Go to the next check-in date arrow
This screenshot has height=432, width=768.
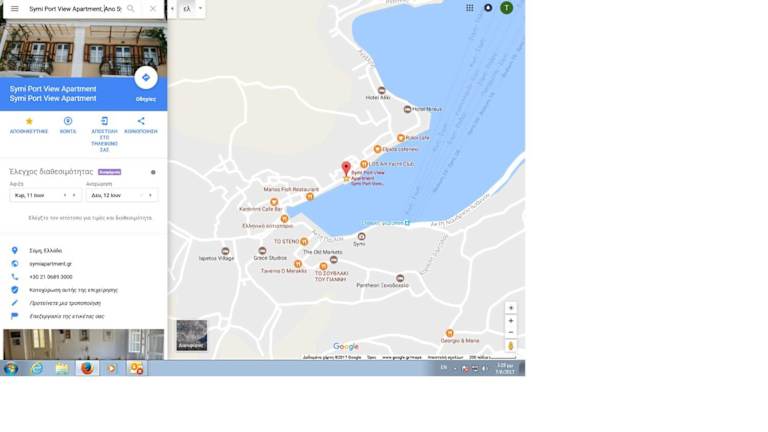click(74, 195)
